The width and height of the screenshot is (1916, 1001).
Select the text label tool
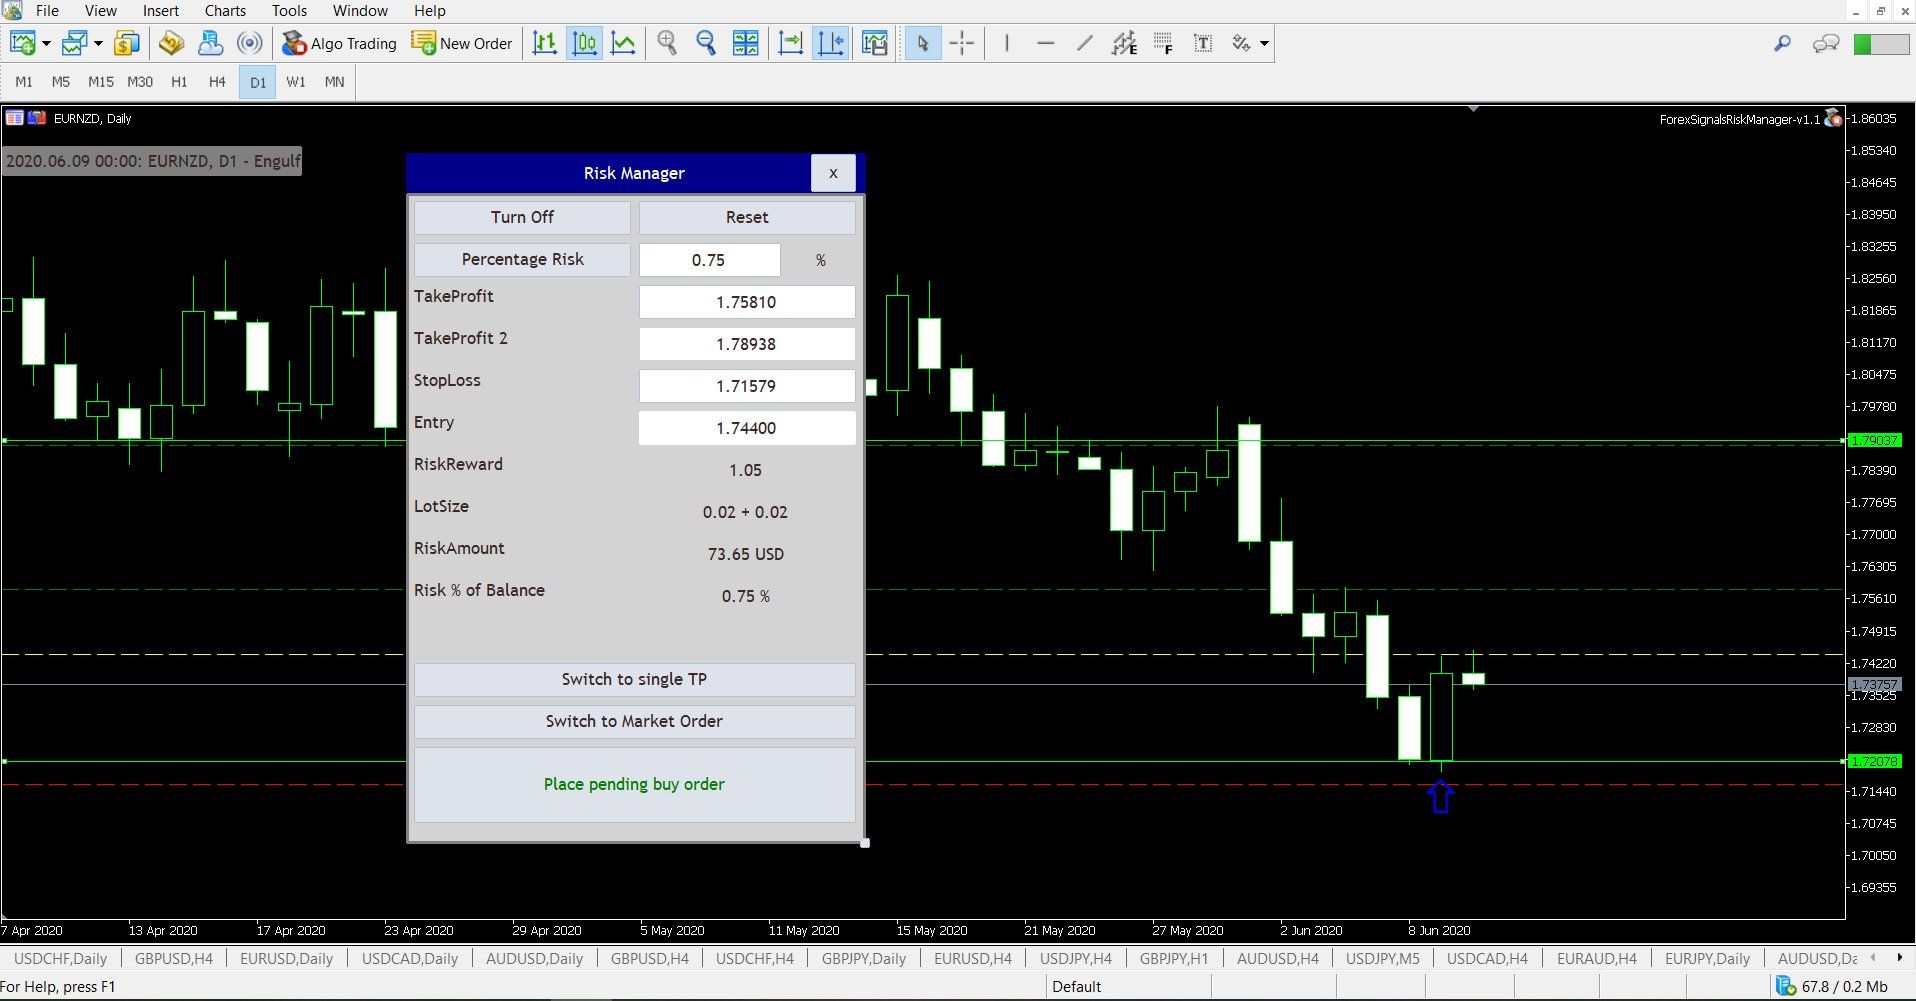click(x=1203, y=43)
